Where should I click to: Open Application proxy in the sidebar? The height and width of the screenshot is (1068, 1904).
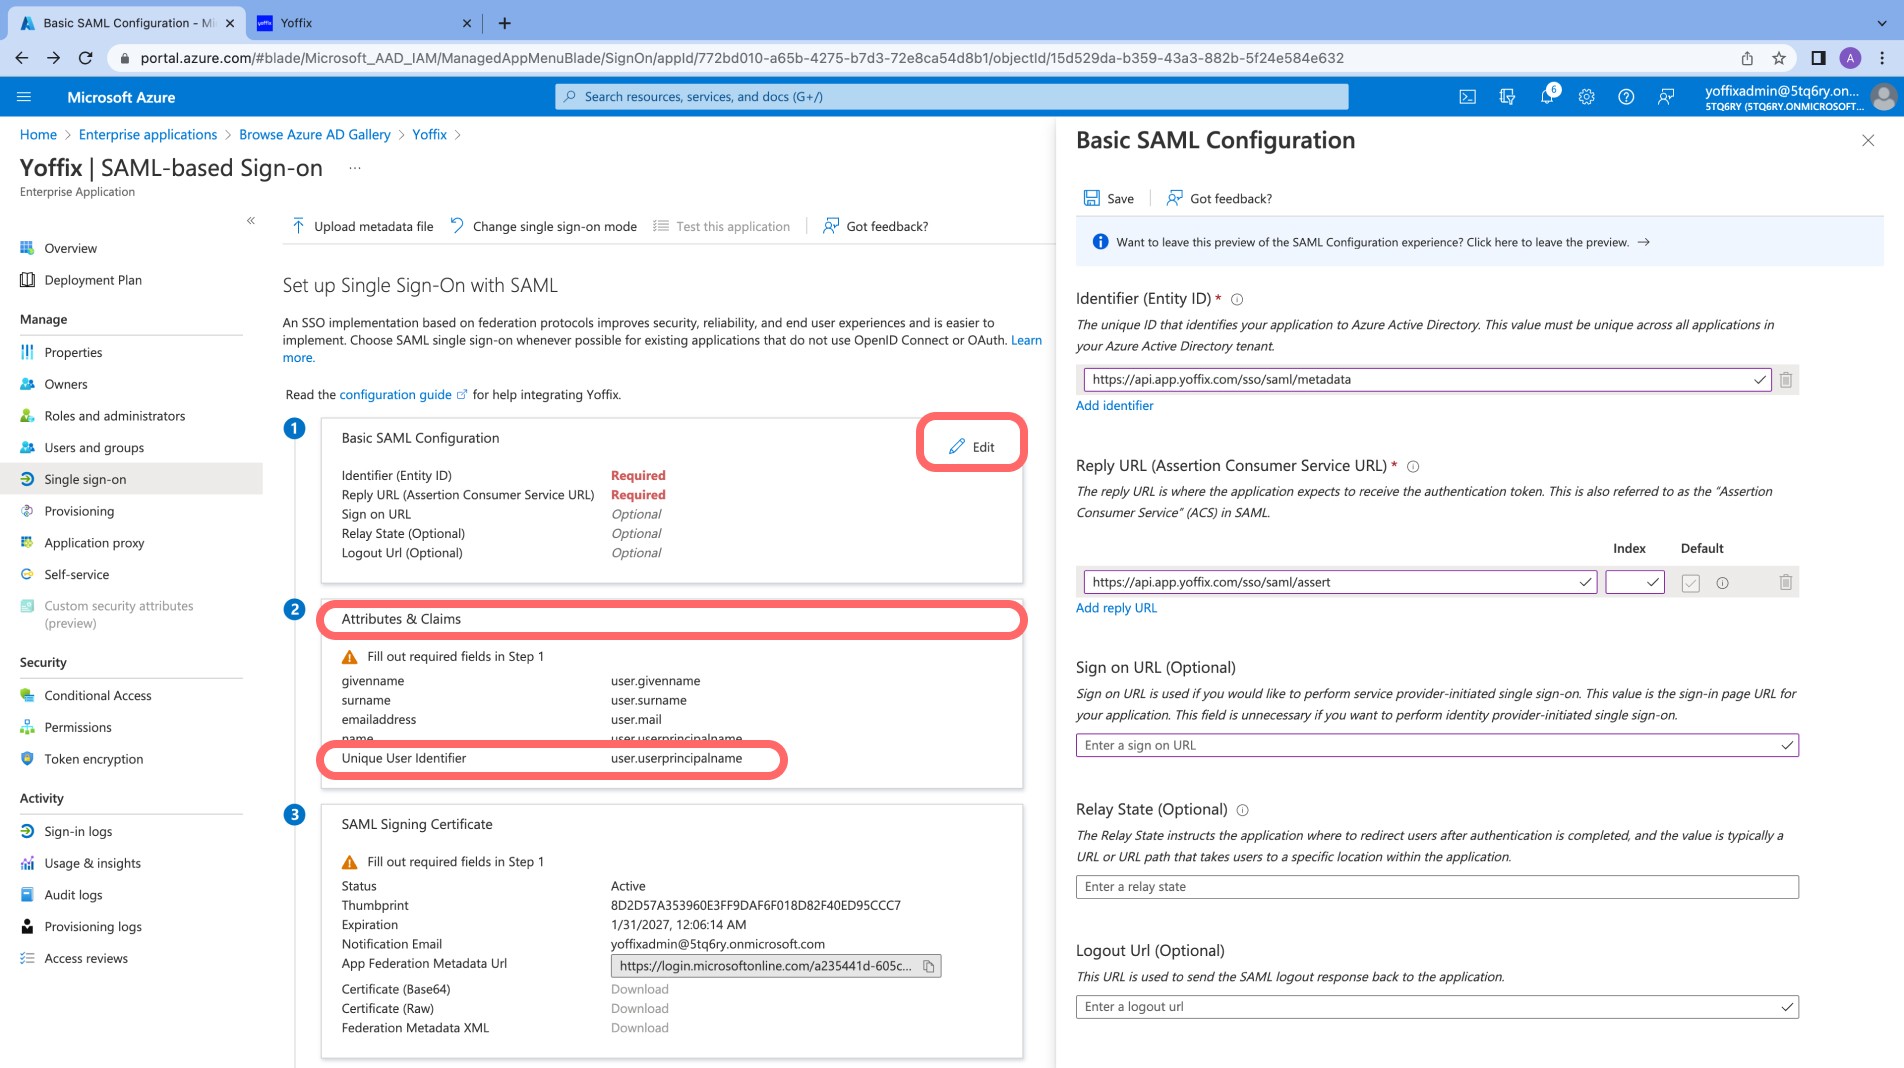(94, 543)
